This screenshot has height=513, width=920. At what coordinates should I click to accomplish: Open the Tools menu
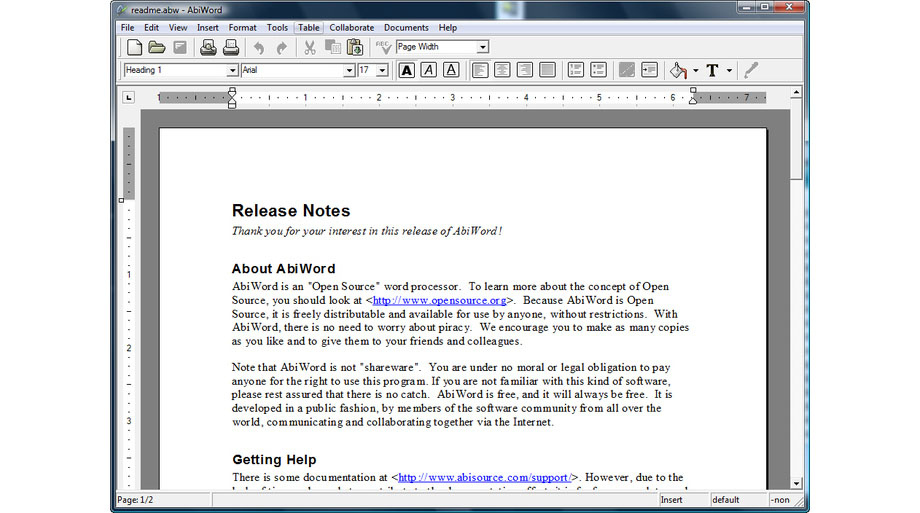(x=277, y=28)
